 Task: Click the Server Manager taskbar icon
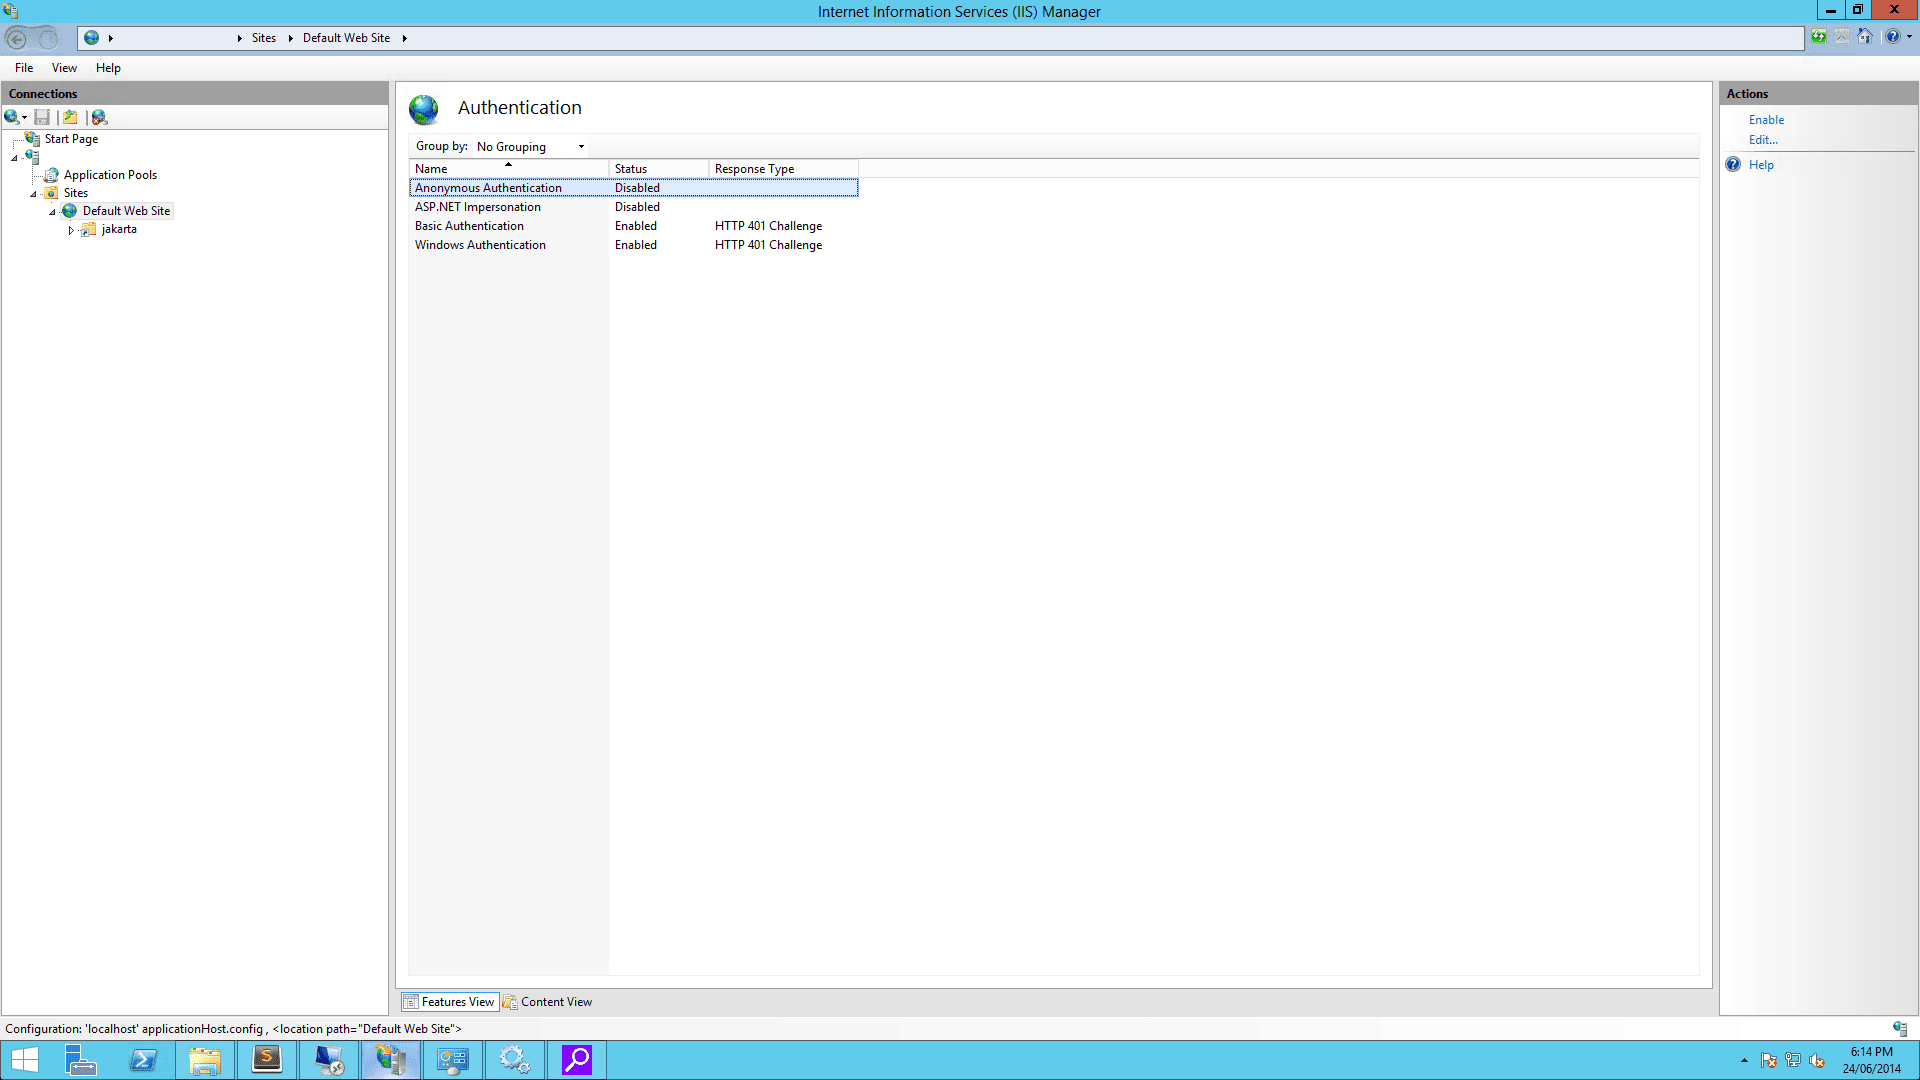[81, 1060]
